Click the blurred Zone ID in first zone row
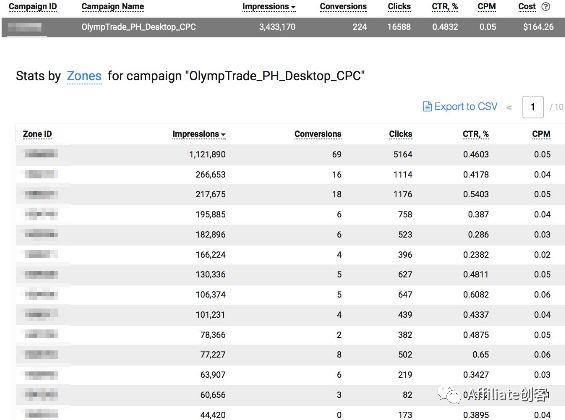565x420 pixels. click(x=41, y=155)
